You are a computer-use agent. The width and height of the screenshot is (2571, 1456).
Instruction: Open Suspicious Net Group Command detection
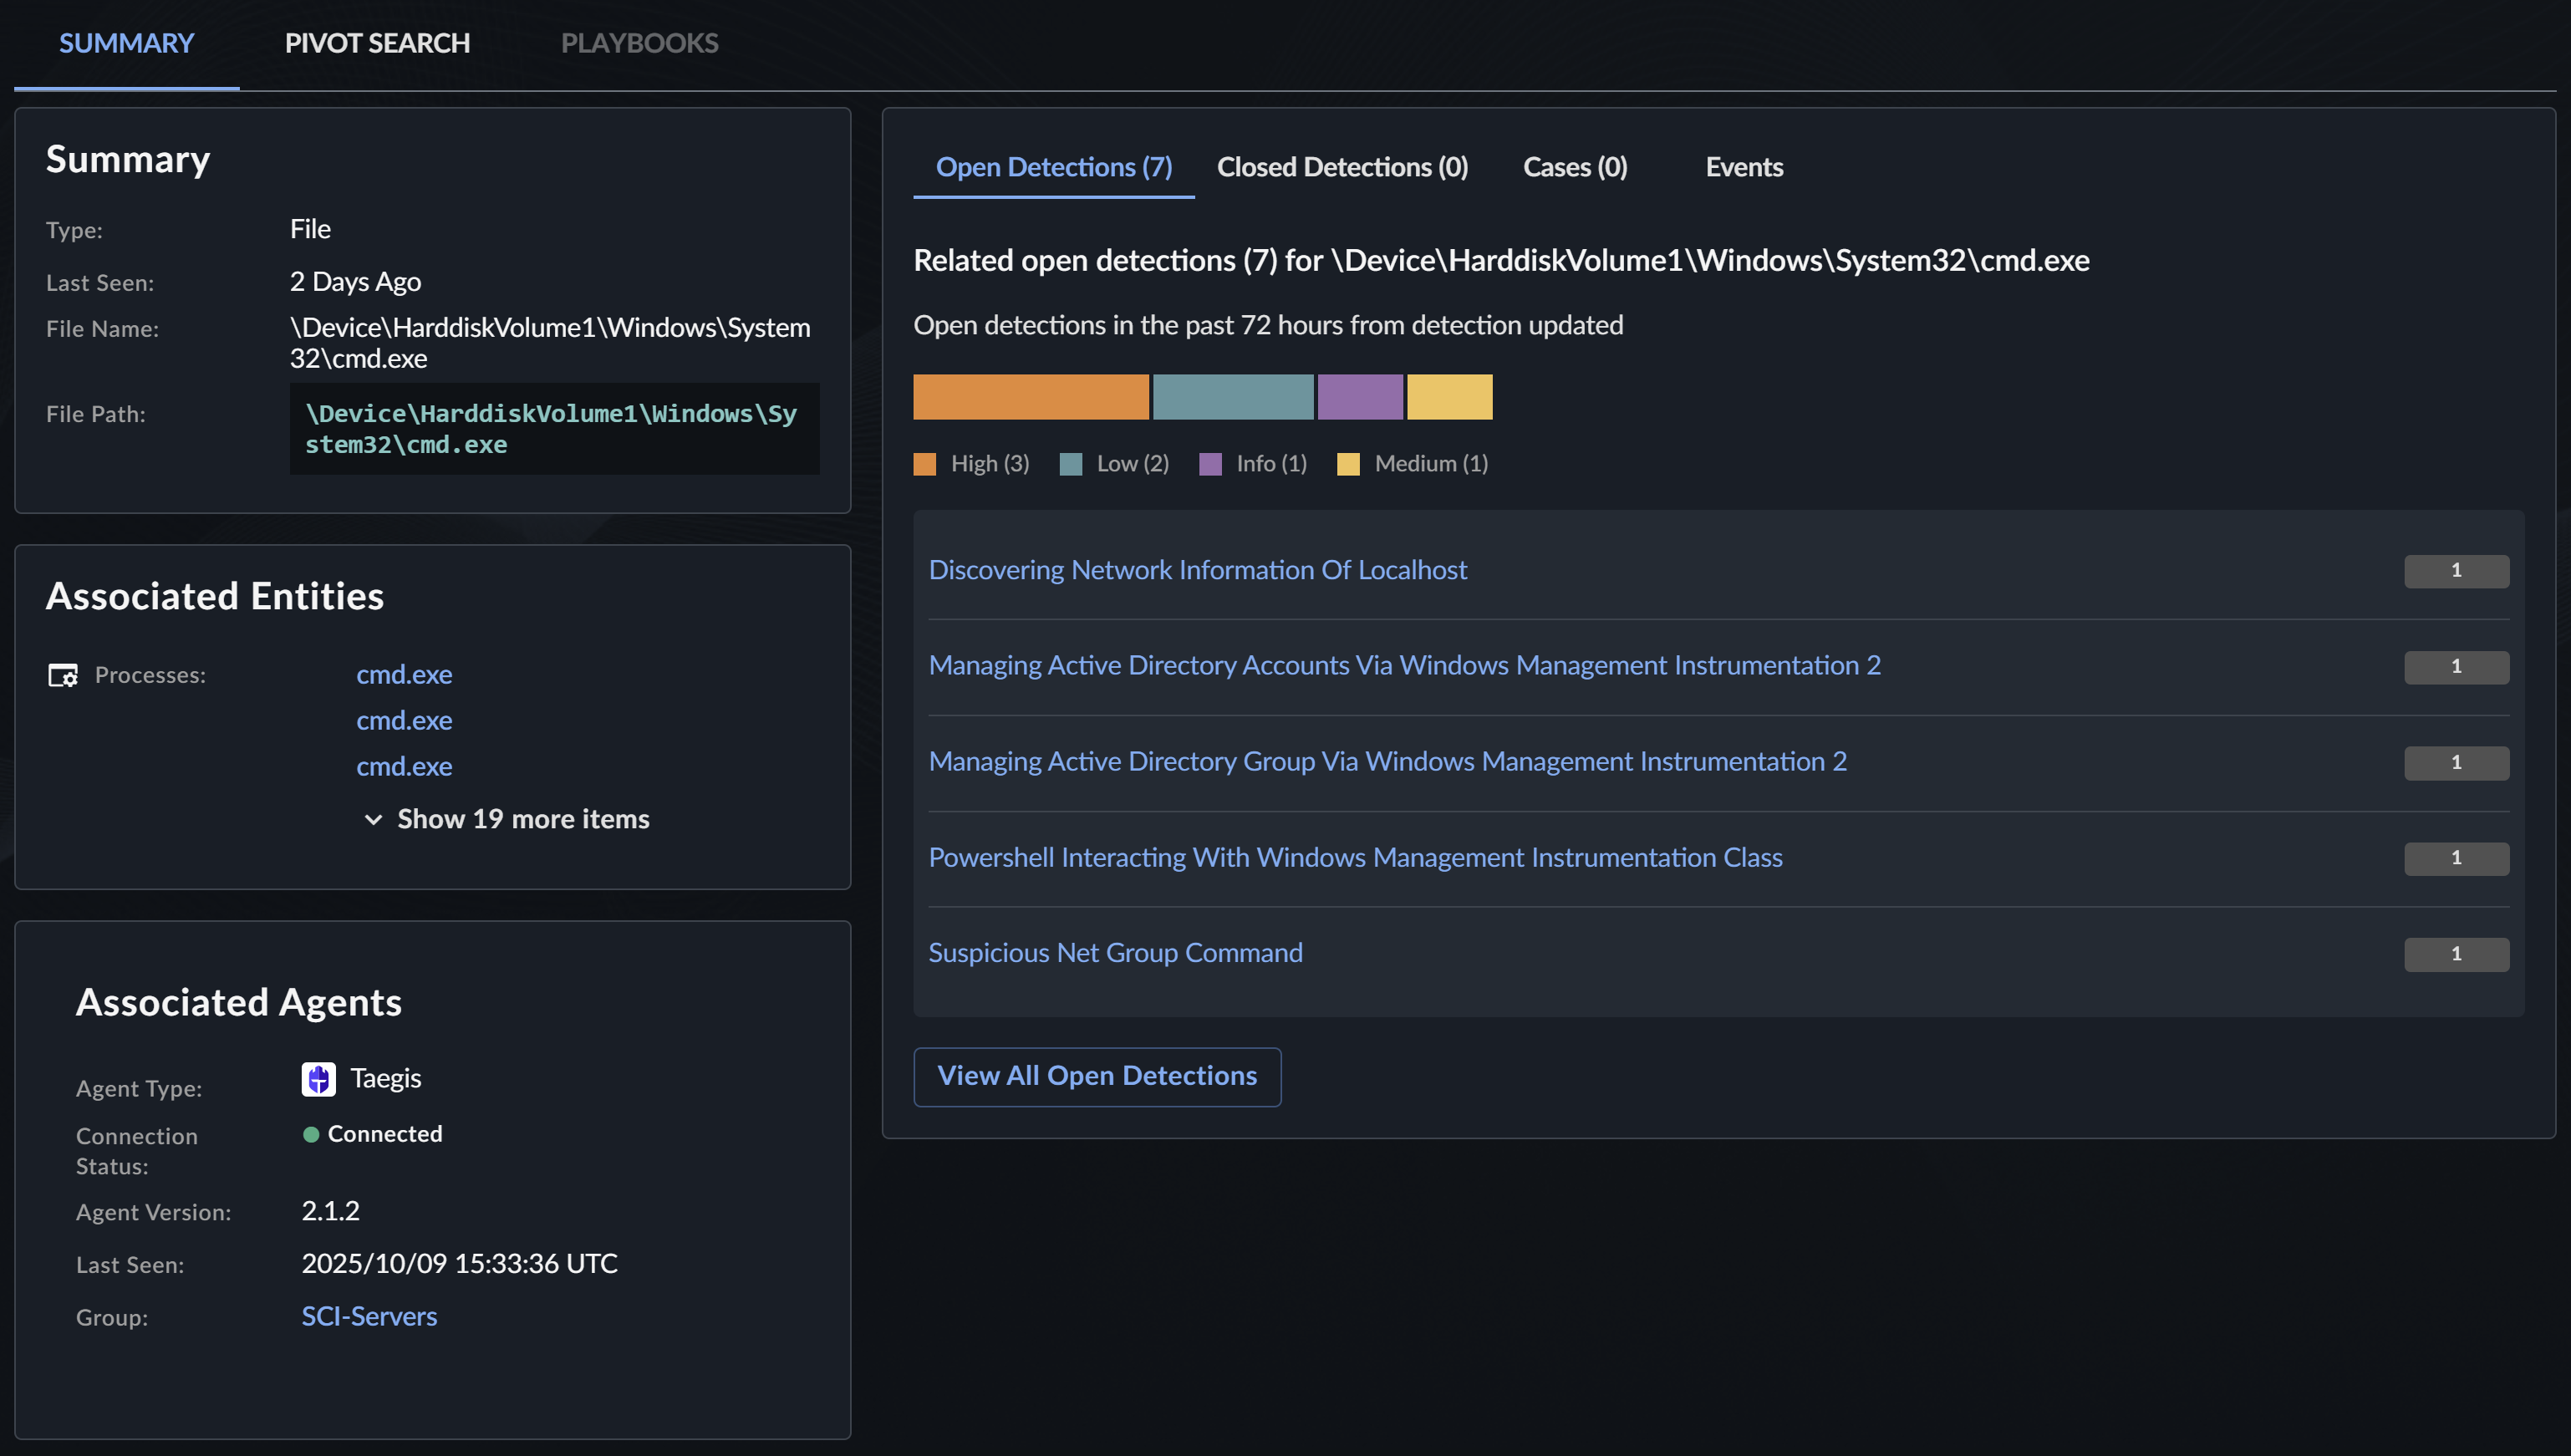[x=1115, y=953]
